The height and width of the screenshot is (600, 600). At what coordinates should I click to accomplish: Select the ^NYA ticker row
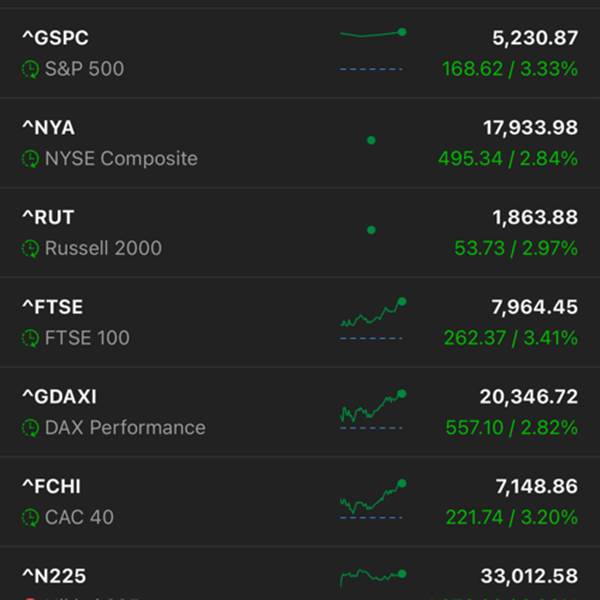300,143
